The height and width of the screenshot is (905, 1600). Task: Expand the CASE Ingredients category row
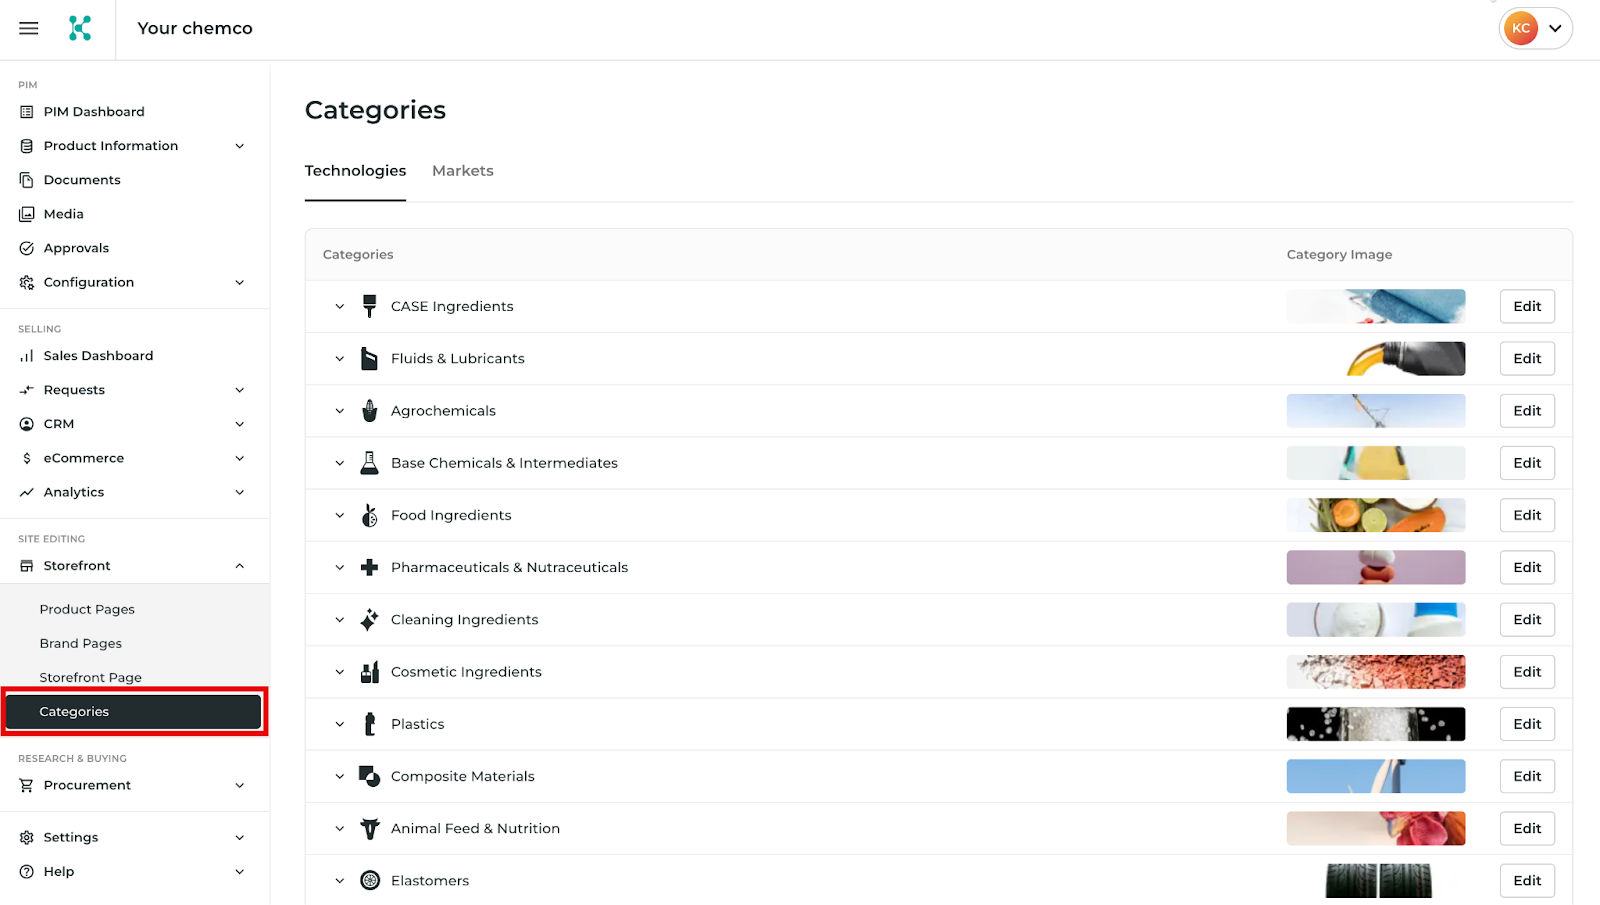click(340, 307)
